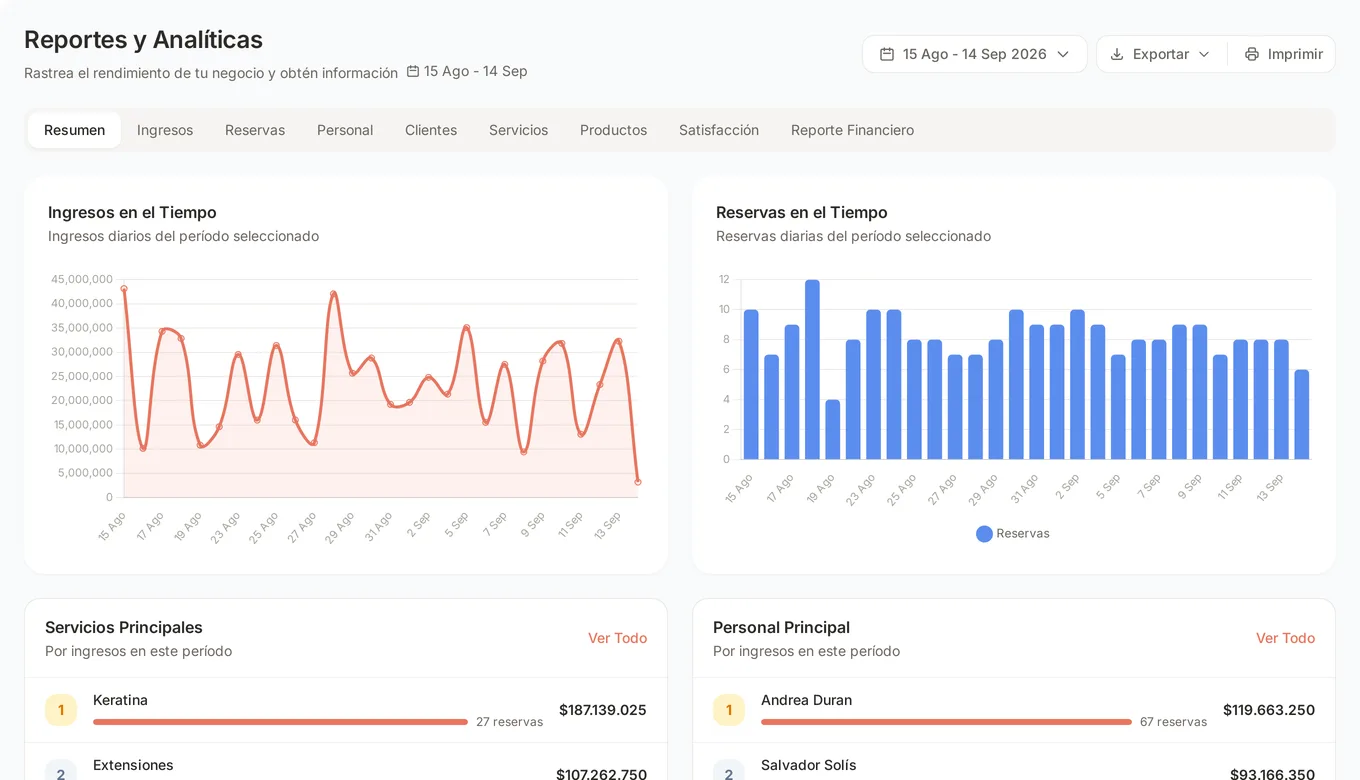This screenshot has height=780, width=1360.
Task: Click the Andrea Duran staff name
Action: coord(806,700)
